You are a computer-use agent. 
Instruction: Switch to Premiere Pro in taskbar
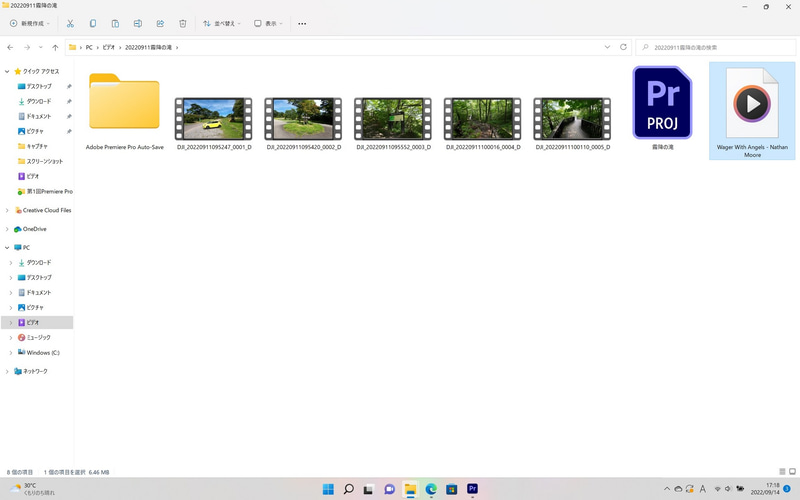[472, 489]
